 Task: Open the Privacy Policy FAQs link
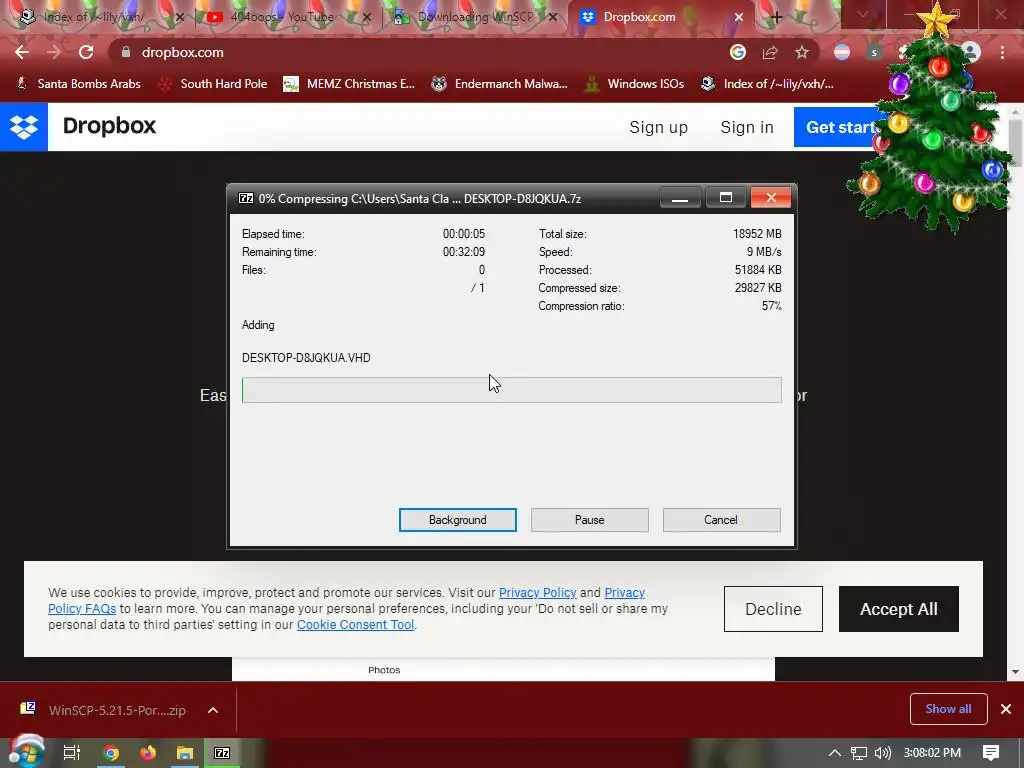pos(82,609)
